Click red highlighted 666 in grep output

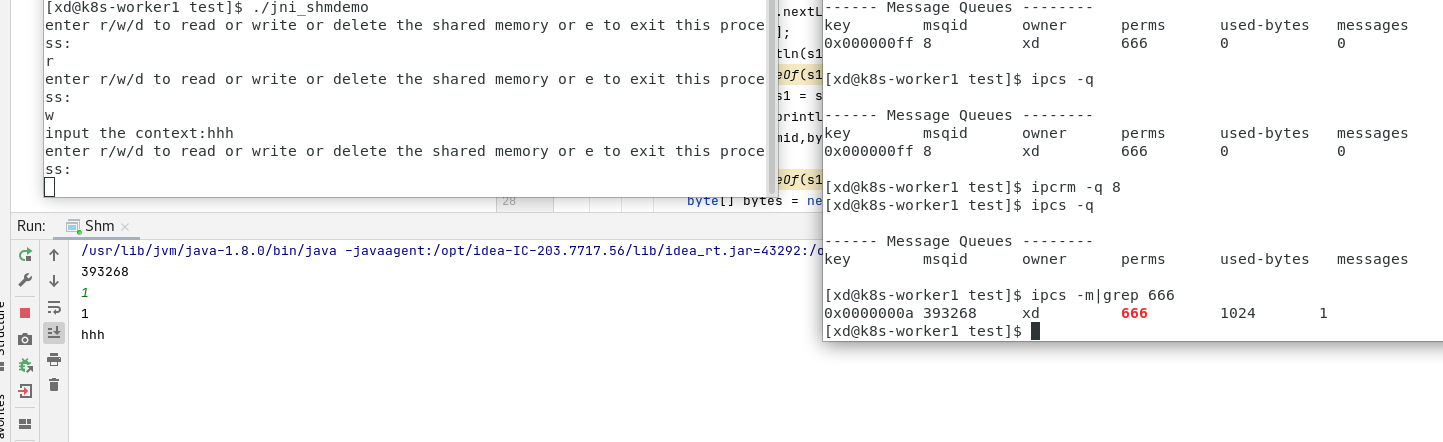[x=1134, y=313]
